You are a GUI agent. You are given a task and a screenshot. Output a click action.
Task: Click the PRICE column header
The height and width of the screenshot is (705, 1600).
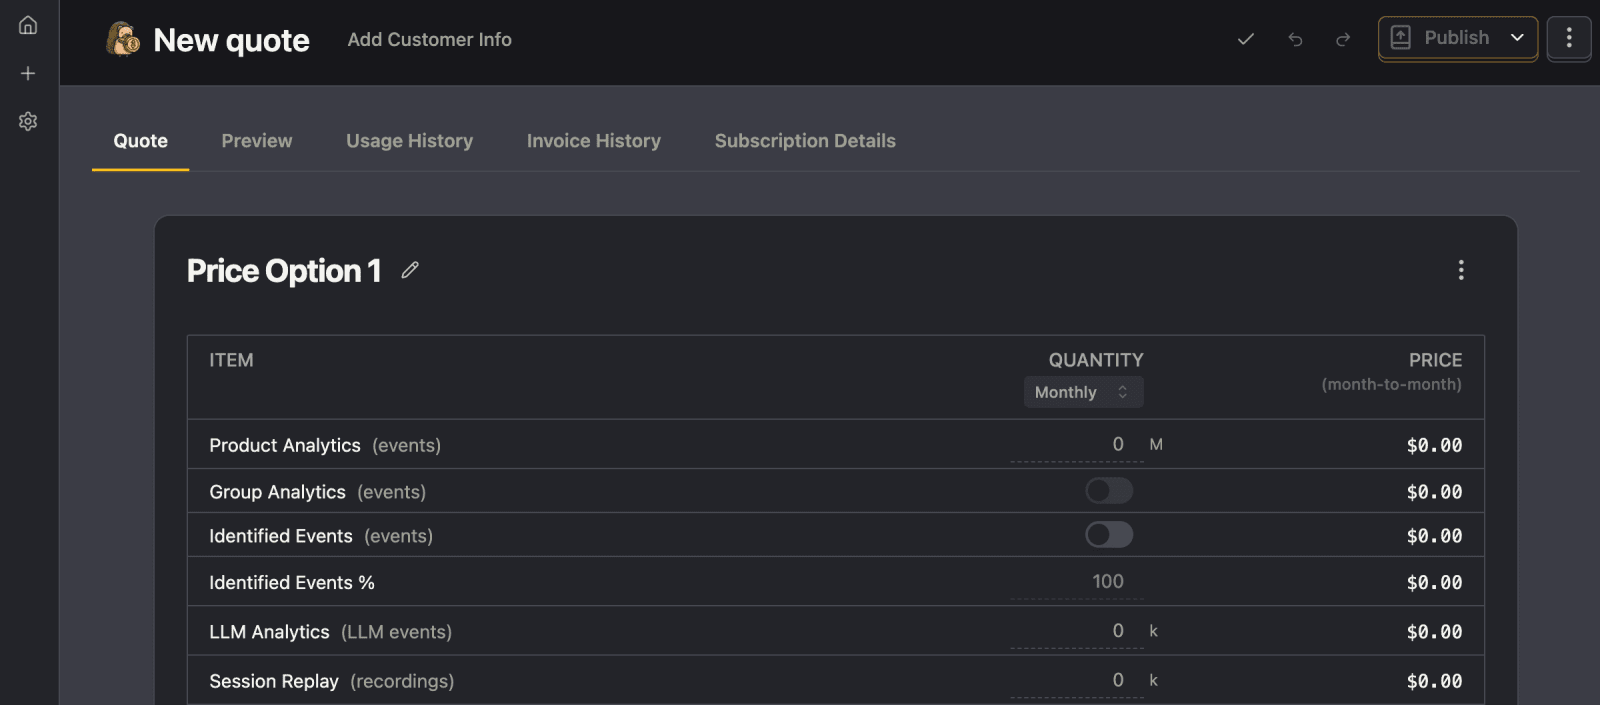coord(1435,360)
